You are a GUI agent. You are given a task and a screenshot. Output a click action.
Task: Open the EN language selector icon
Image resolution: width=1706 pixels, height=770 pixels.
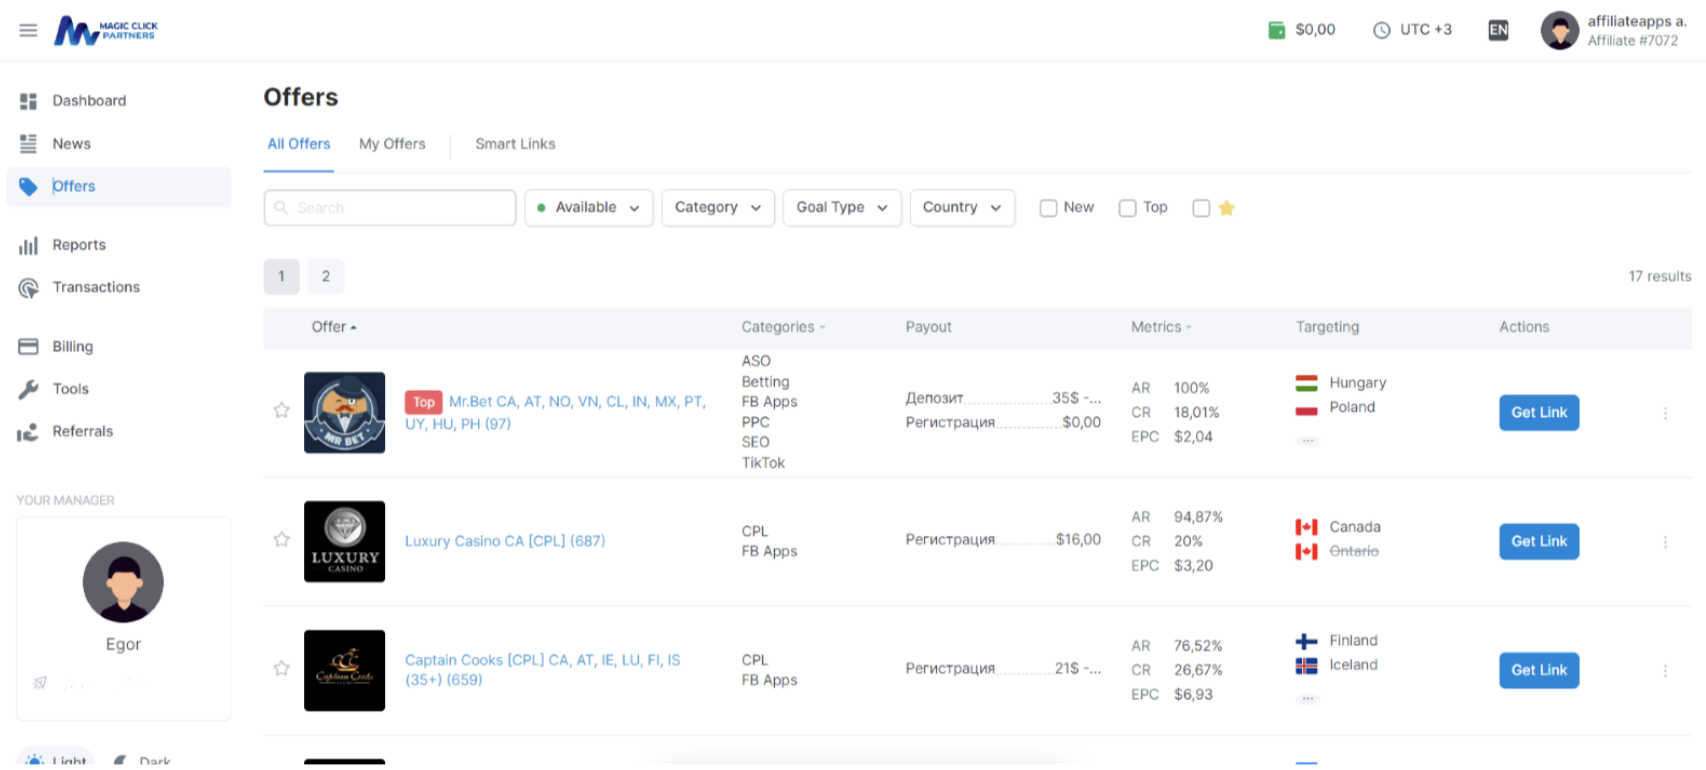1498,30
